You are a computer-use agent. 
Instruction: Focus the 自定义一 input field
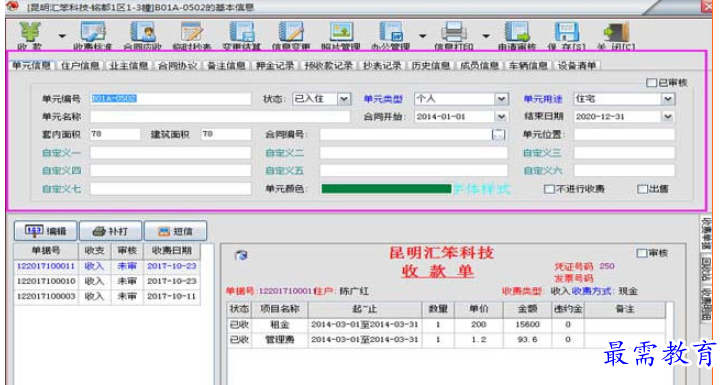point(171,153)
